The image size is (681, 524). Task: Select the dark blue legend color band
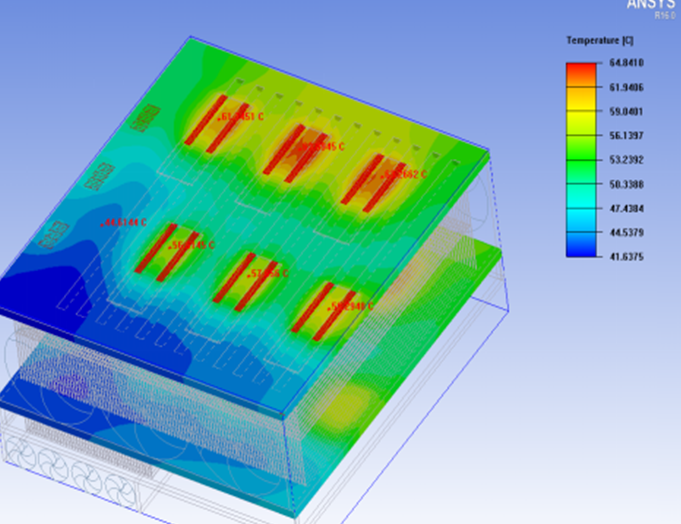pos(582,245)
